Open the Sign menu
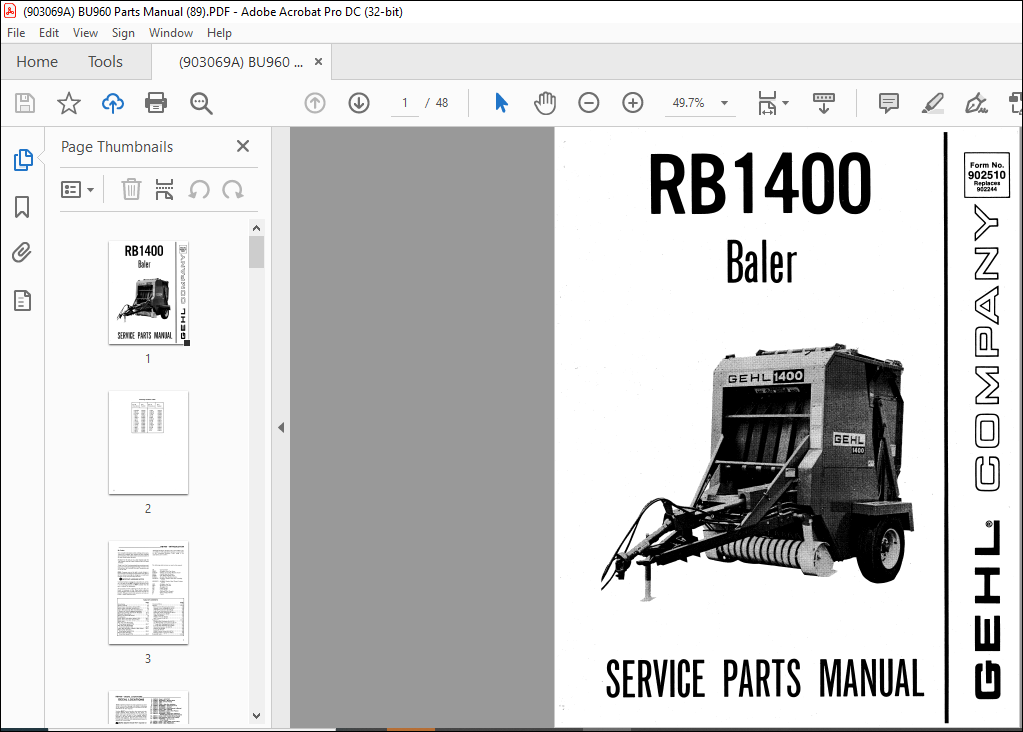The width and height of the screenshot is (1023, 732). 123,33
